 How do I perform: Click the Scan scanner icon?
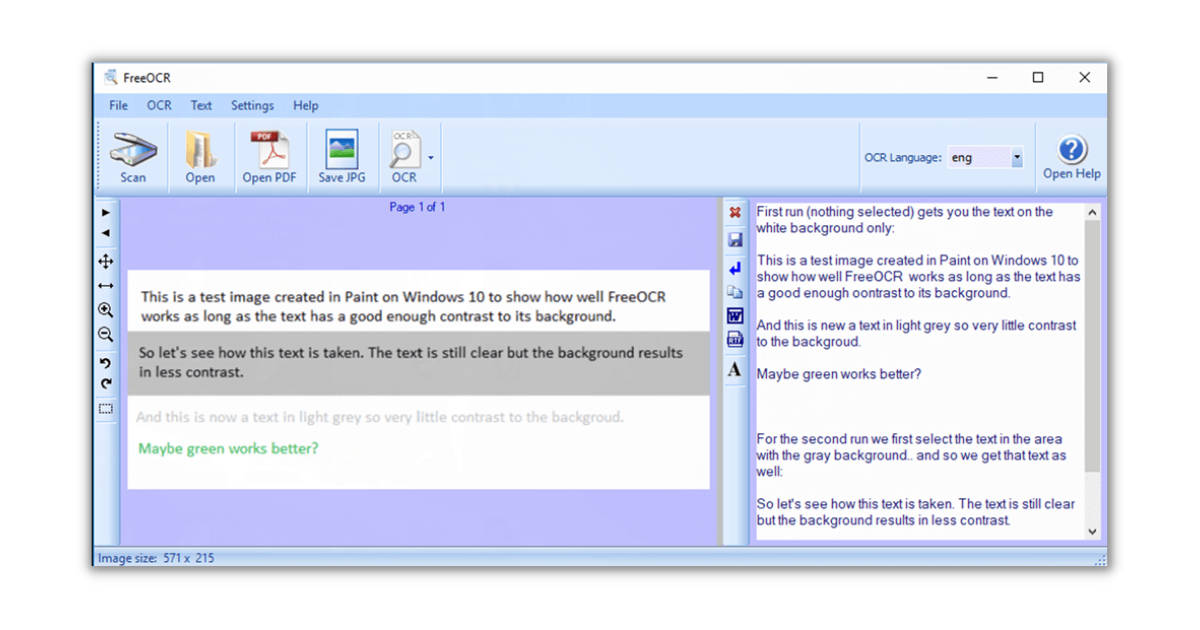click(x=133, y=157)
